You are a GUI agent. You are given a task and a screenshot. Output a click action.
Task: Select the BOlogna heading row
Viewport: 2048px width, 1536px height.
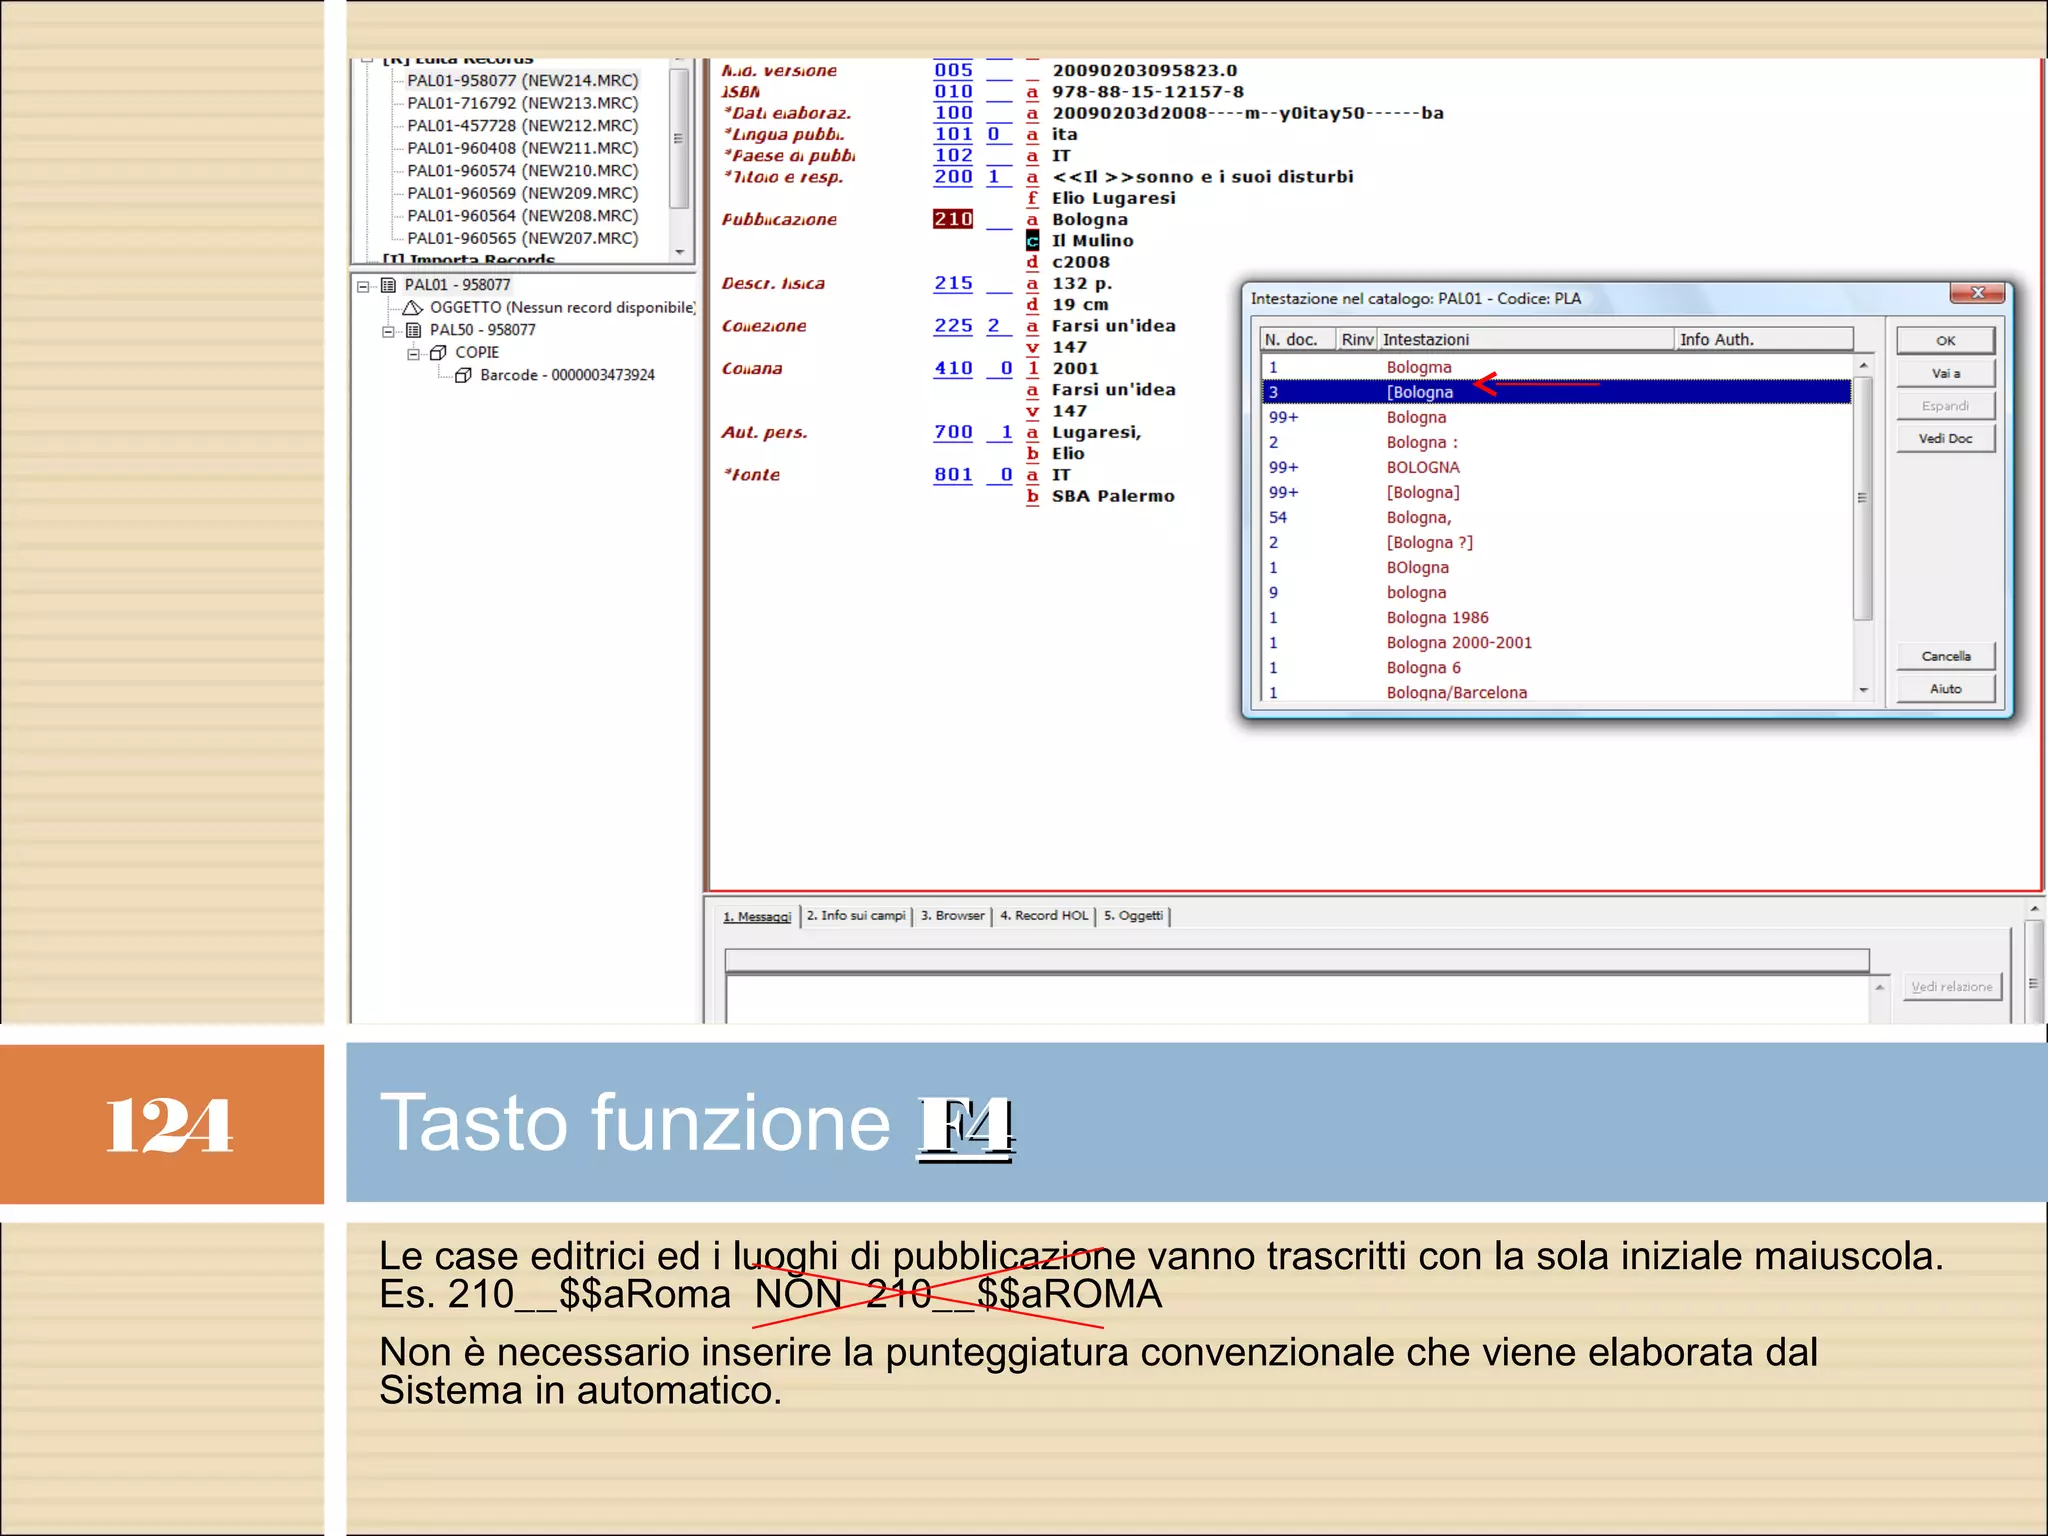click(x=1556, y=567)
